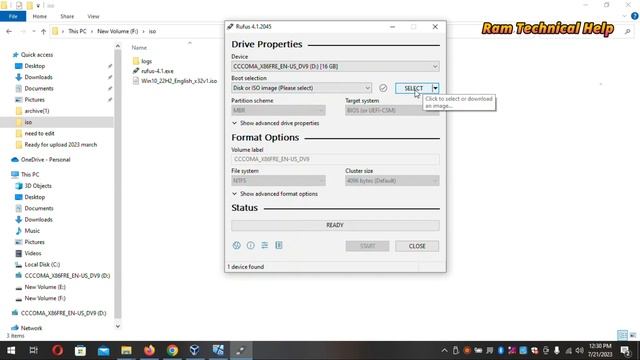Launch Opera from the taskbar
The image size is (640, 360).
pyautogui.click(x=58, y=351)
